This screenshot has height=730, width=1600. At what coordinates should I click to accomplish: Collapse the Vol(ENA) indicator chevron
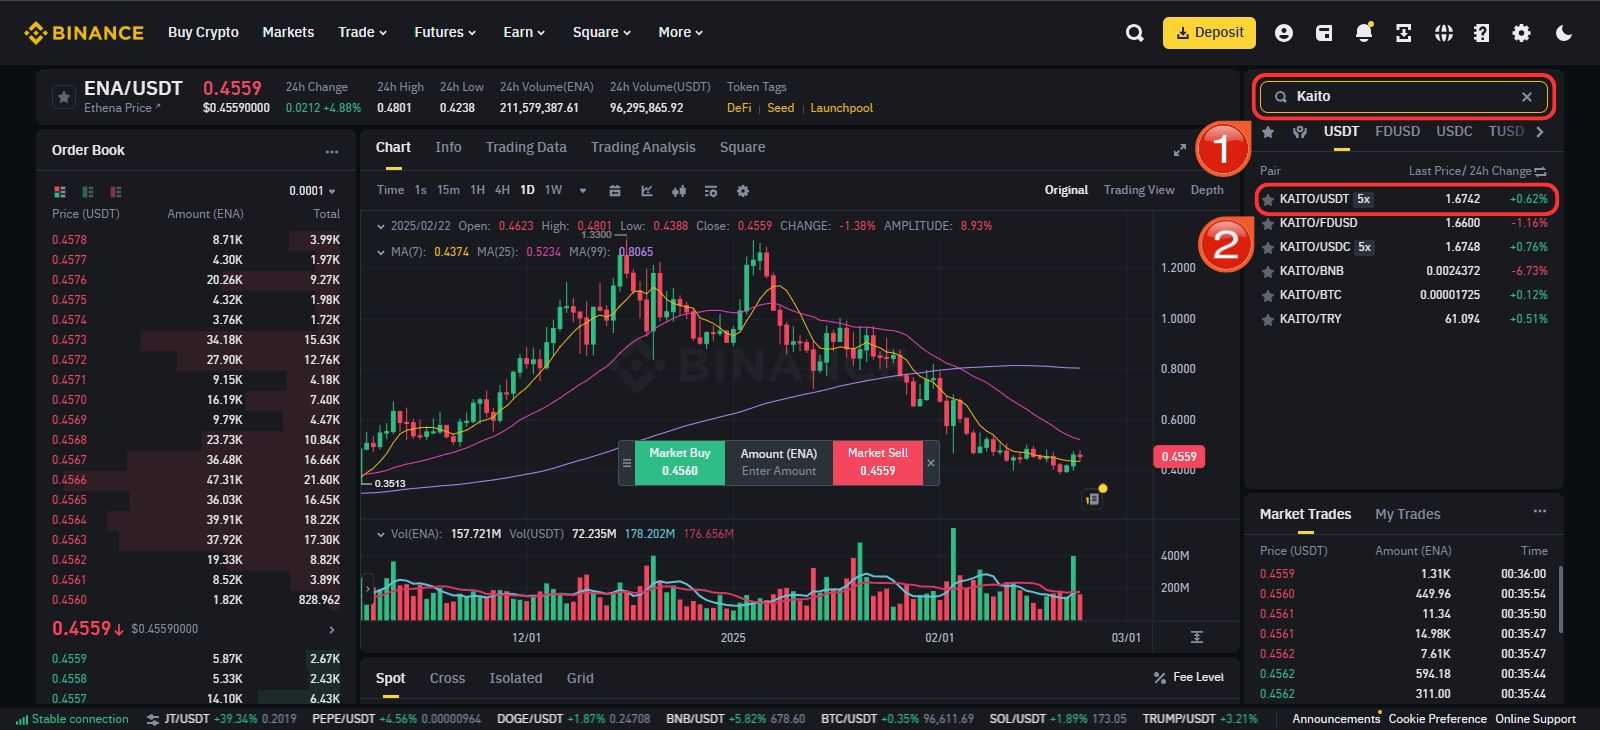coord(381,534)
